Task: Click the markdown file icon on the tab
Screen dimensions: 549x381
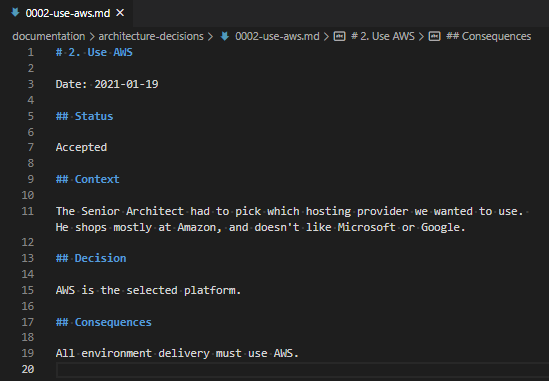Action: [x=15, y=13]
